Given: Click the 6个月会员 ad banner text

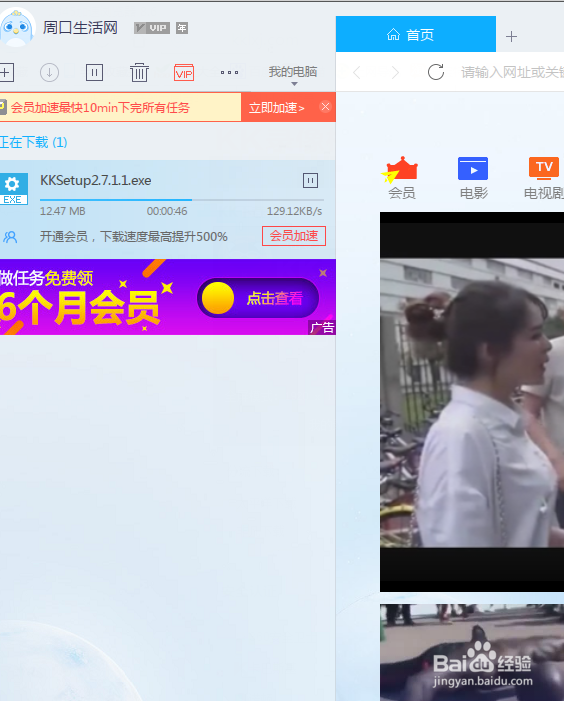Looking at the screenshot, I should (80, 308).
